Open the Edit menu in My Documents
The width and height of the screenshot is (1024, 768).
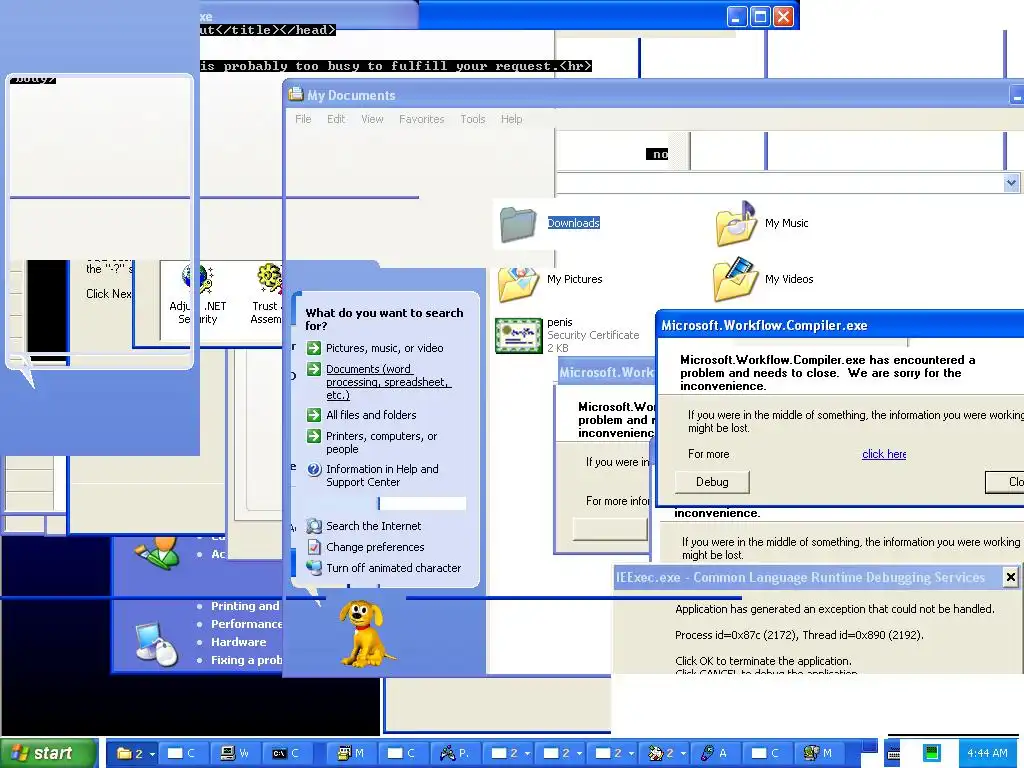coord(336,119)
